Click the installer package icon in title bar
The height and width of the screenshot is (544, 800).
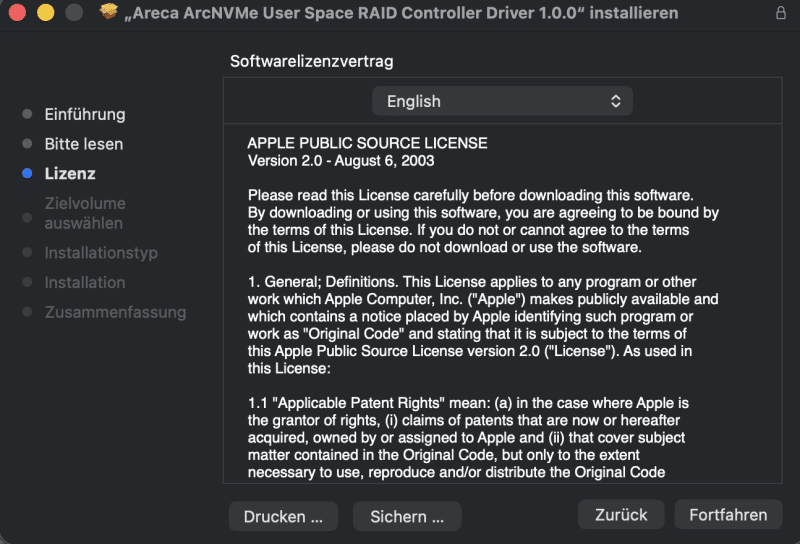pos(108,11)
